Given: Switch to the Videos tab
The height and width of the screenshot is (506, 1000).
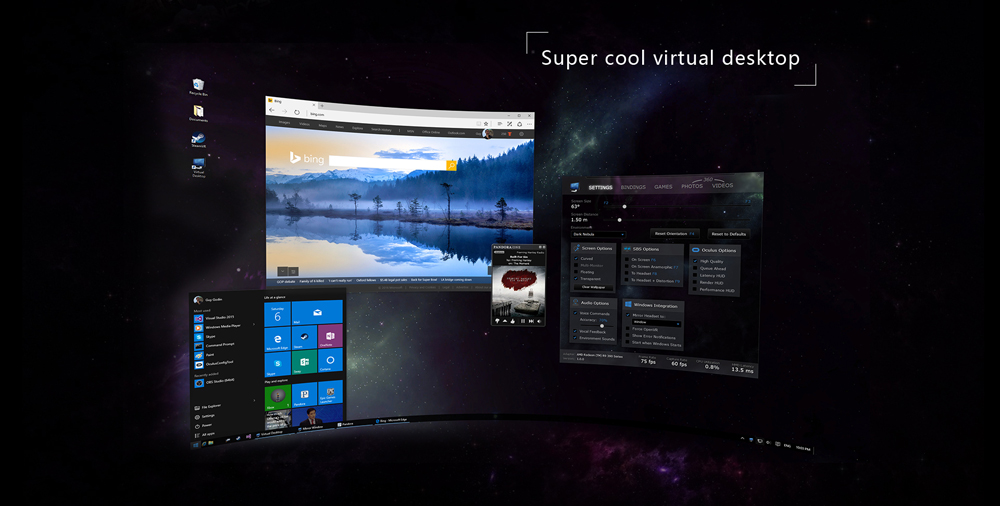Looking at the screenshot, I should pos(723,186).
